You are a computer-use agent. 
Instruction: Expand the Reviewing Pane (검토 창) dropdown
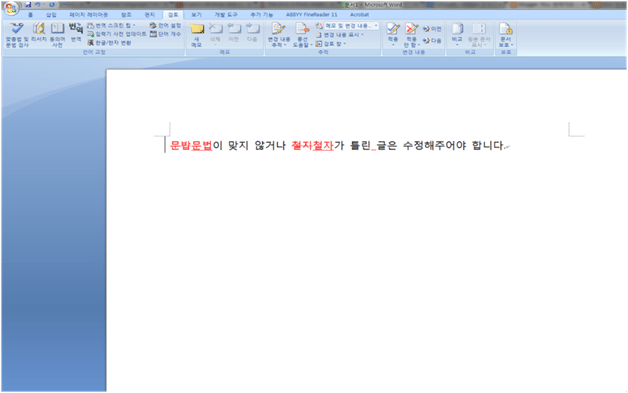(330, 44)
